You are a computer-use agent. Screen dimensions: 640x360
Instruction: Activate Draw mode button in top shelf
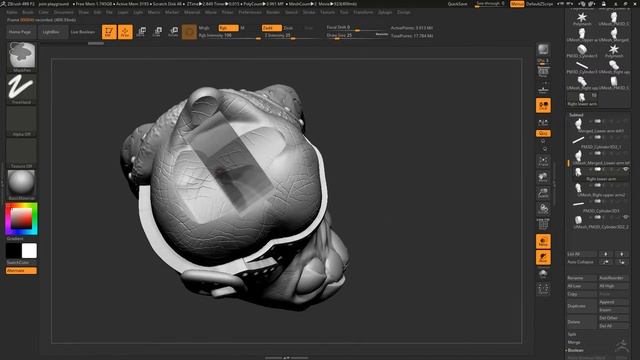point(125,32)
